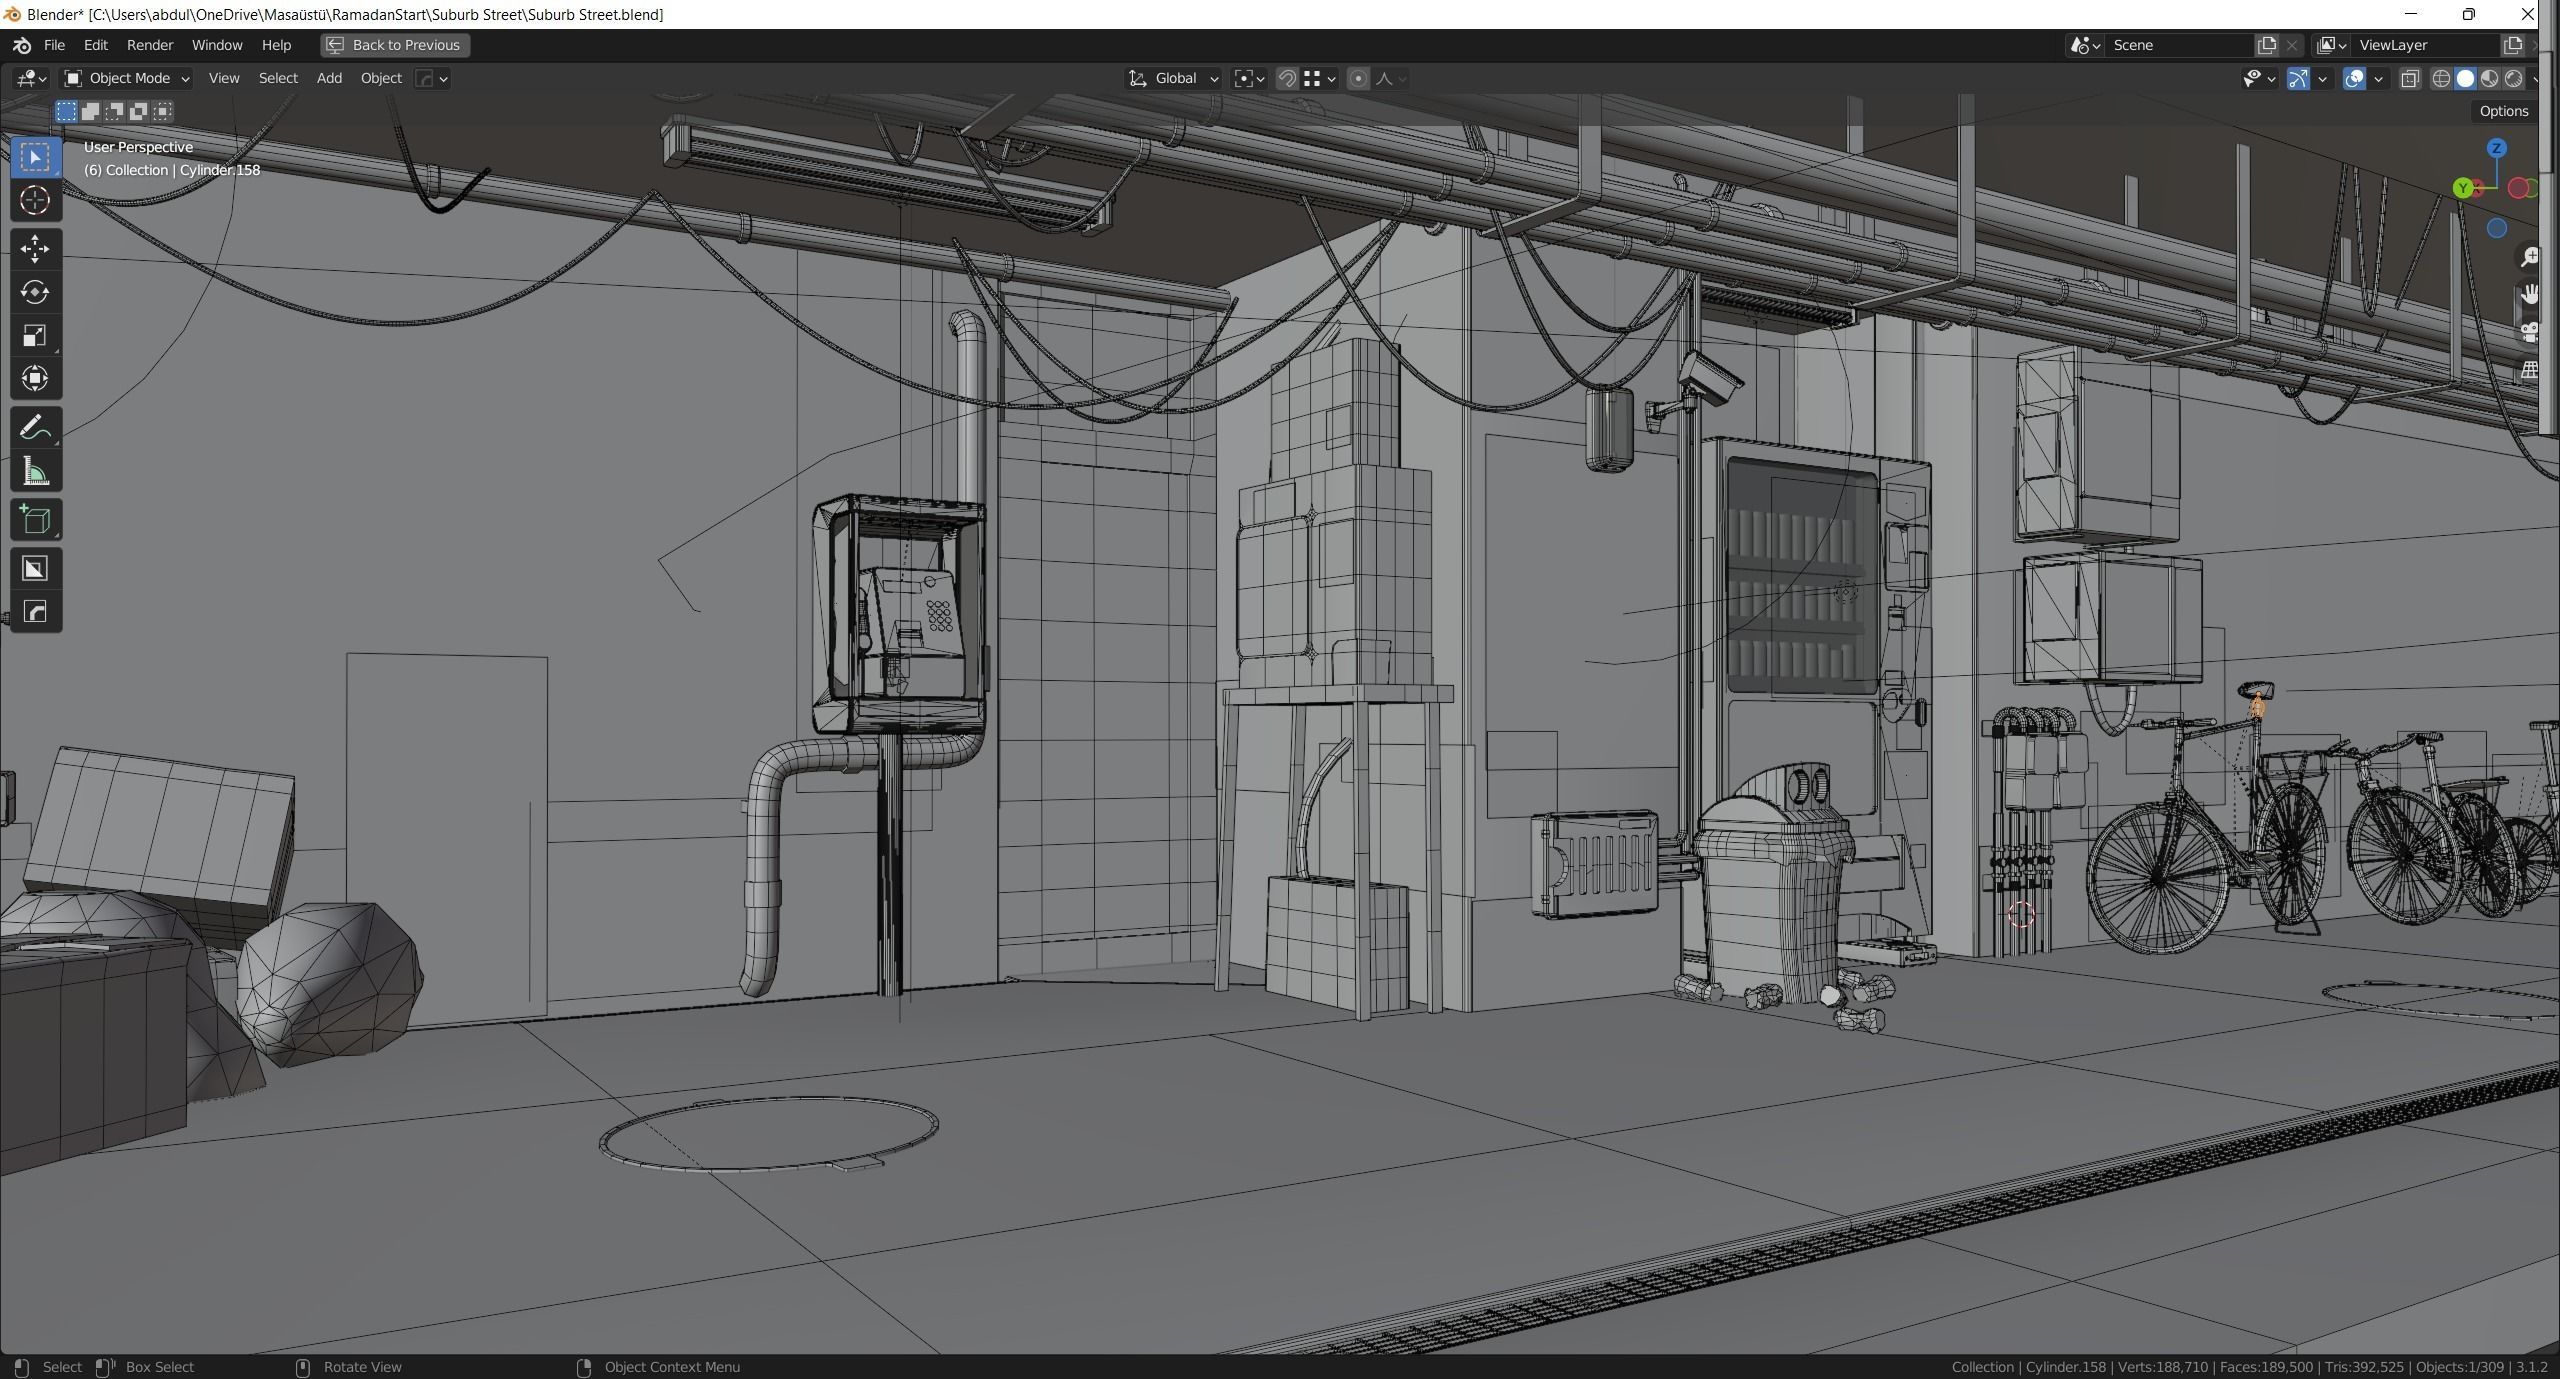Select the Scale tool
The image size is (2560, 1379).
click(35, 336)
